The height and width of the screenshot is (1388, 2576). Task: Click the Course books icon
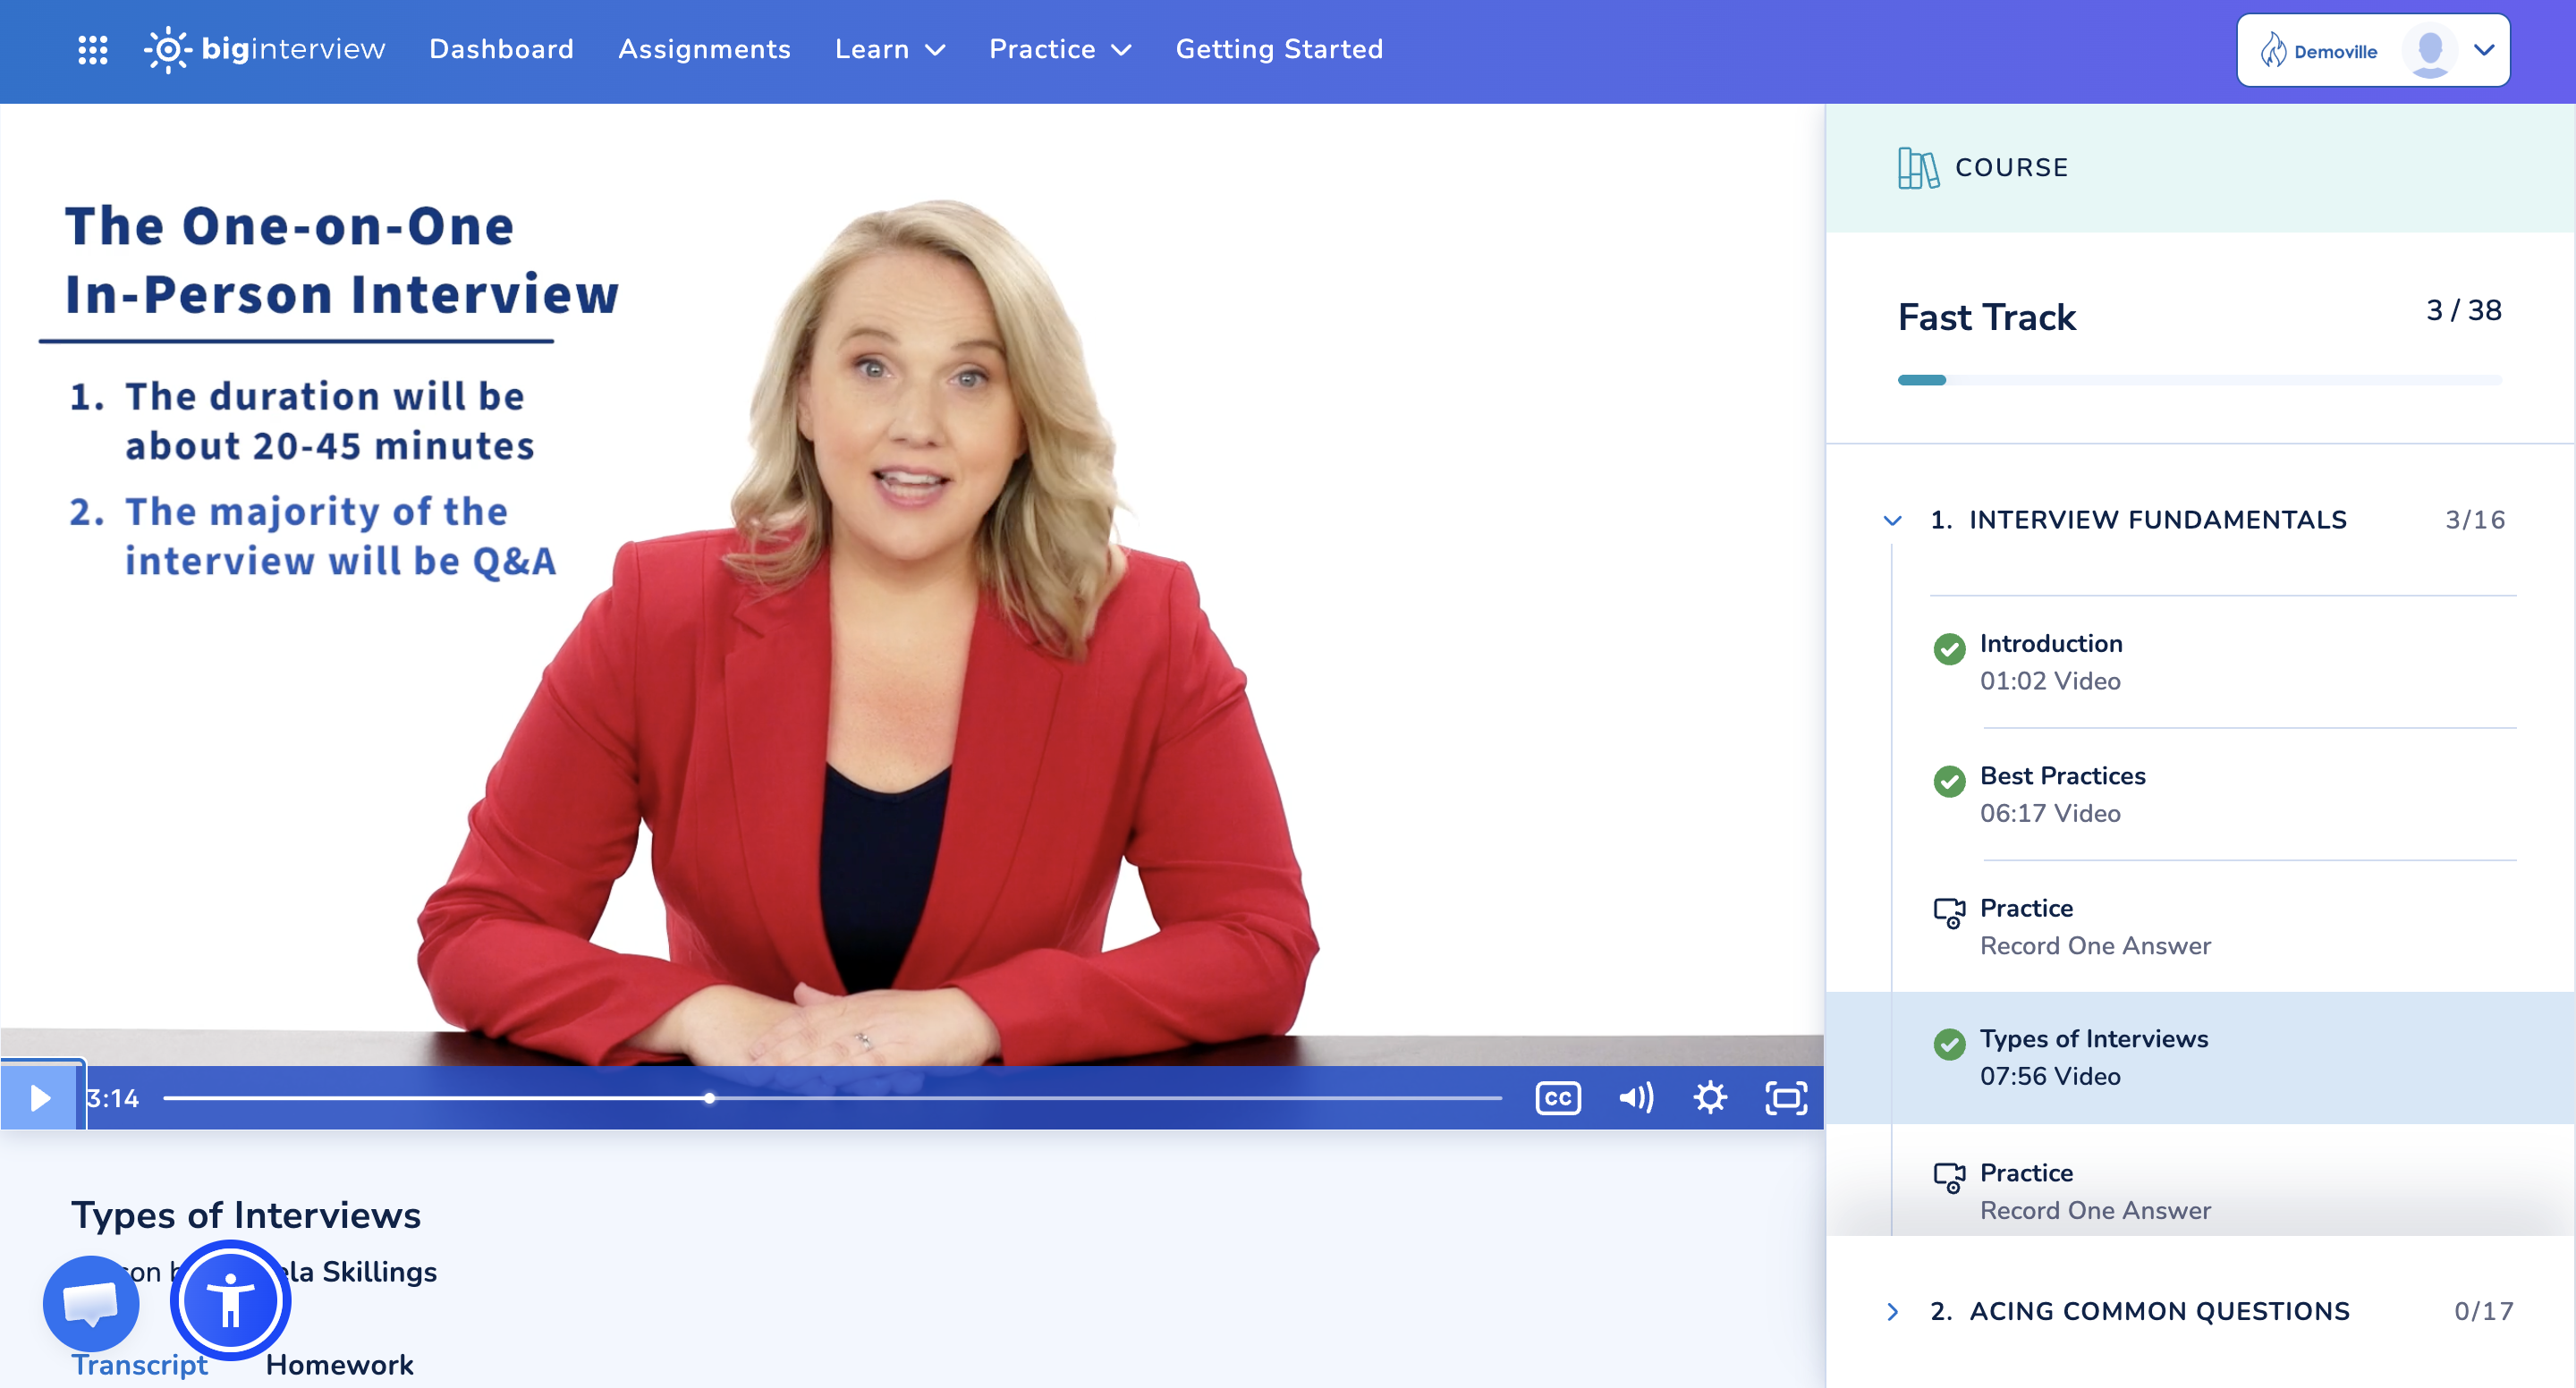tap(1917, 168)
